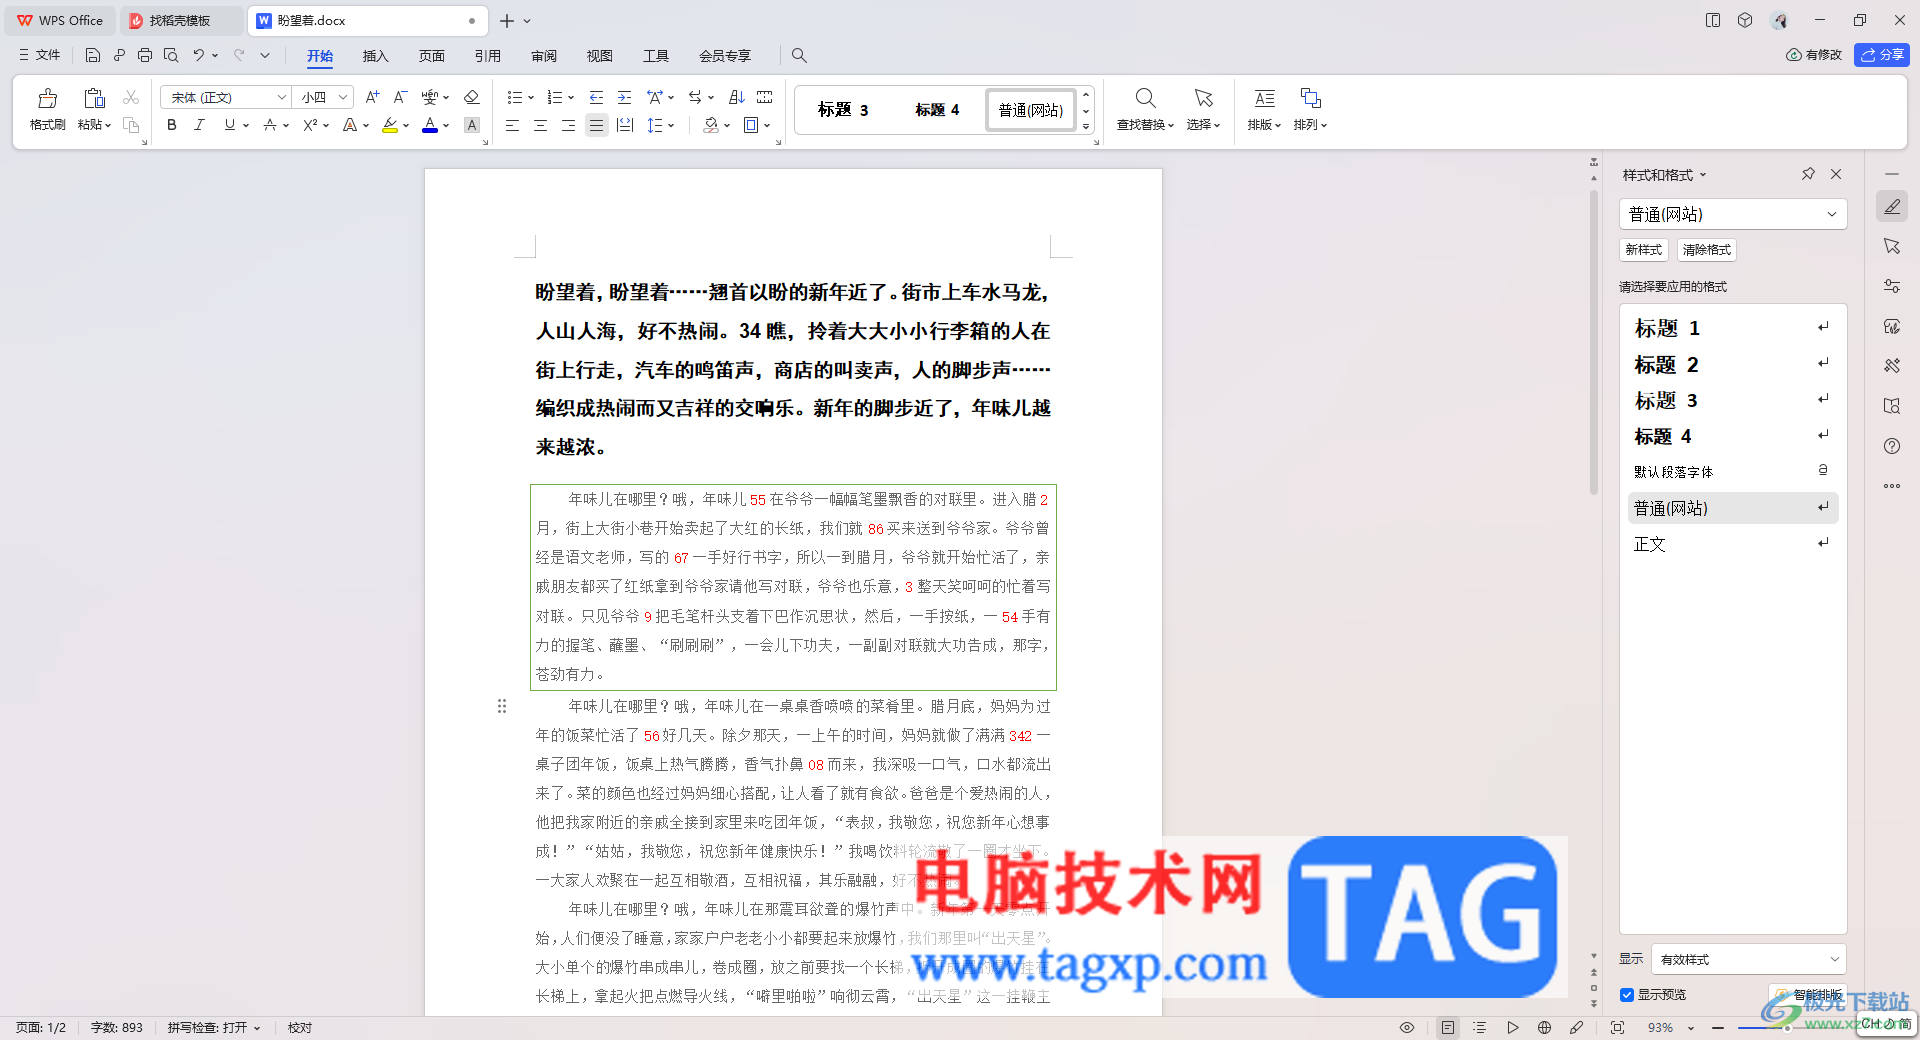Click the clear formatting eraser icon
The height and width of the screenshot is (1040, 1920).
click(472, 97)
